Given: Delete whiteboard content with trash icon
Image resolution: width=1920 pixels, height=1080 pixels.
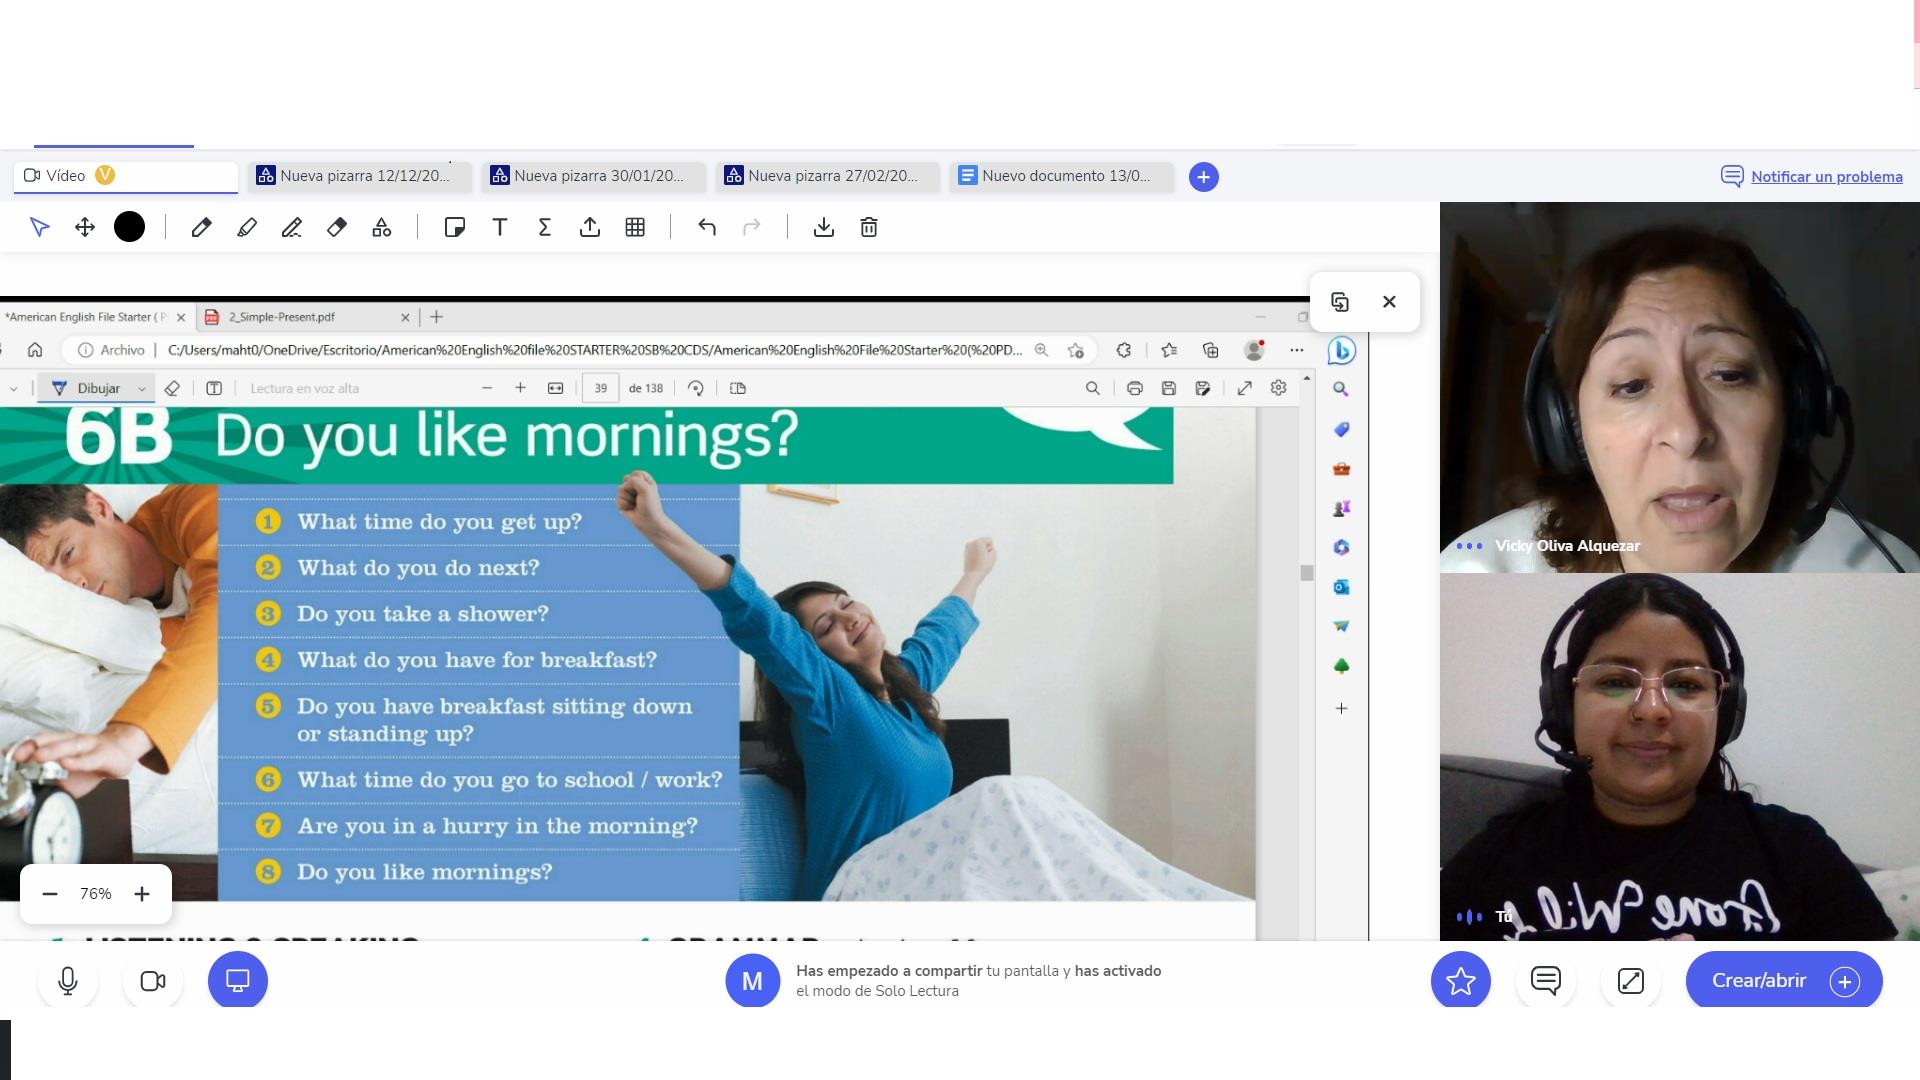Looking at the screenshot, I should (869, 228).
